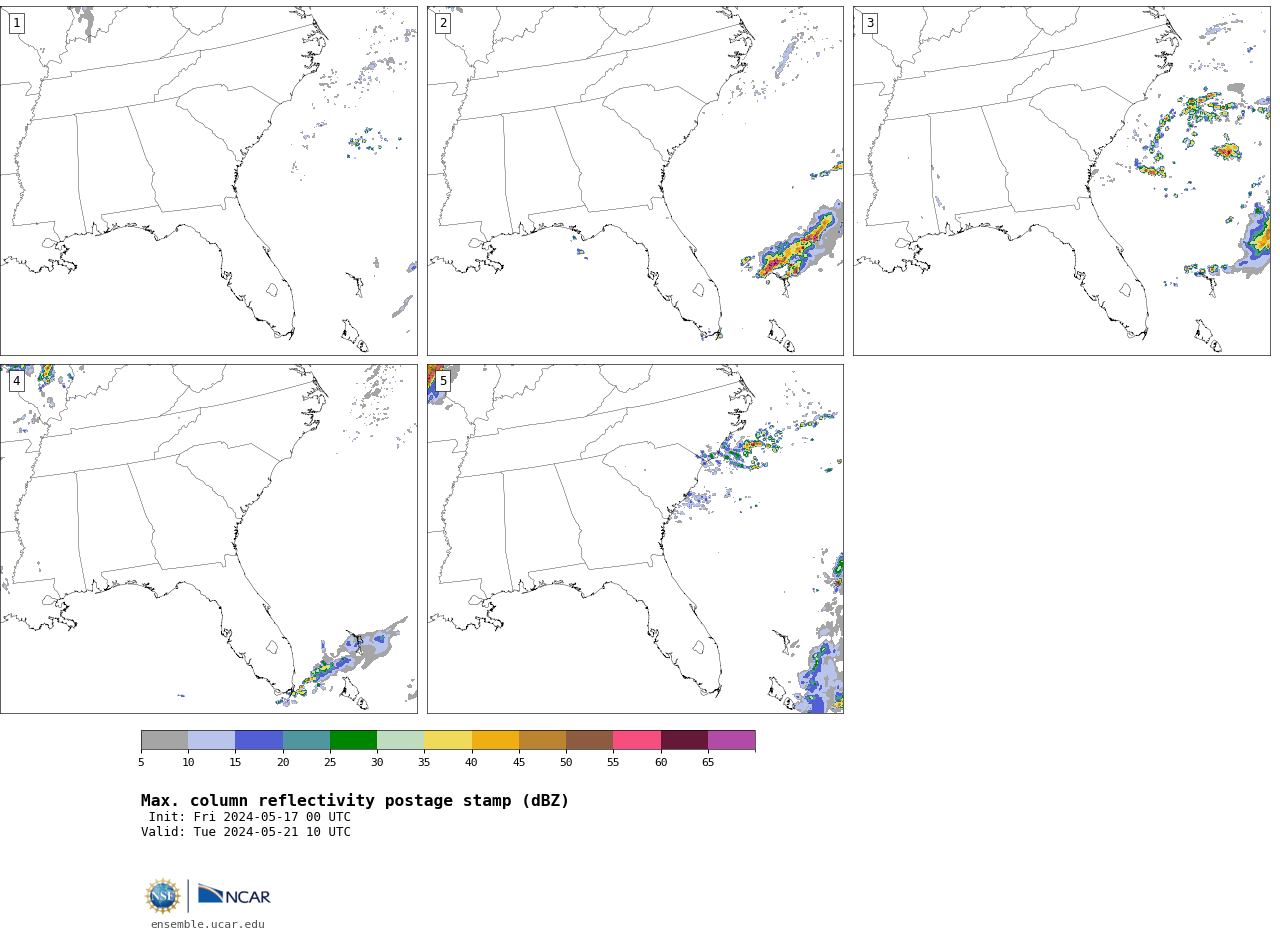
Task: Click the ensemble.ucar.edu text
Action: 208,925
